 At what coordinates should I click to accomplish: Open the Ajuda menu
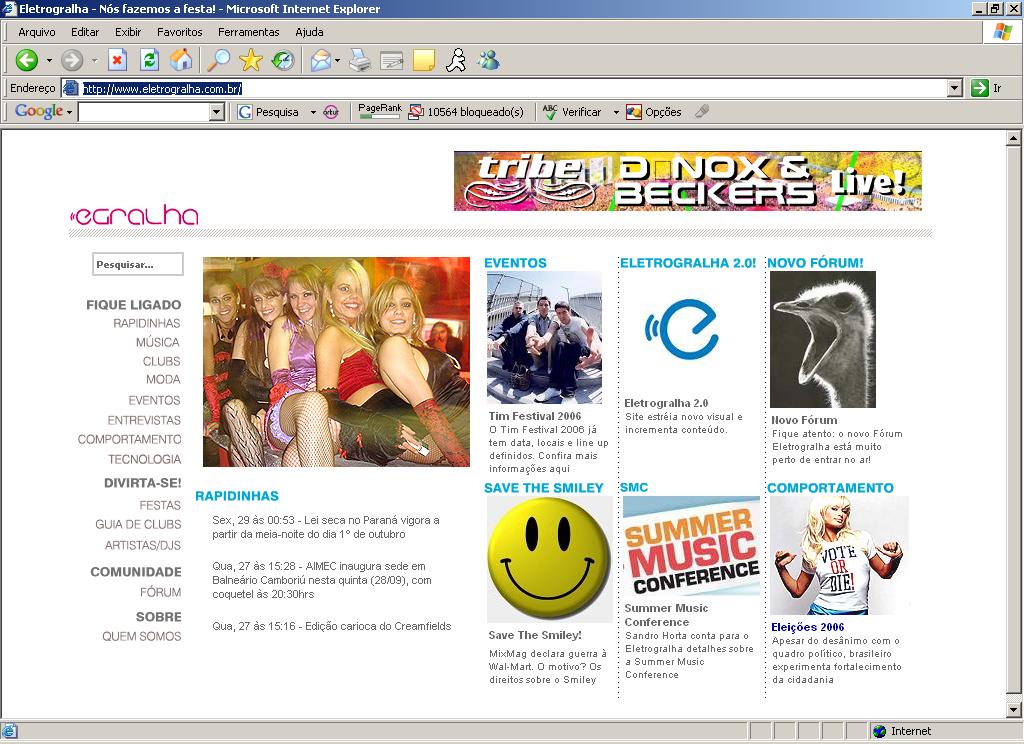310,32
